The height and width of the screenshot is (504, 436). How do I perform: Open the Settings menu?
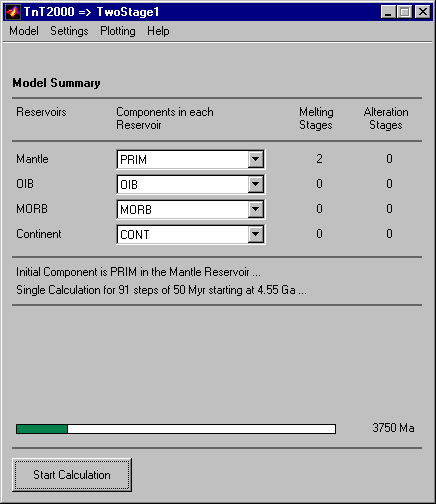pyautogui.click(x=69, y=31)
